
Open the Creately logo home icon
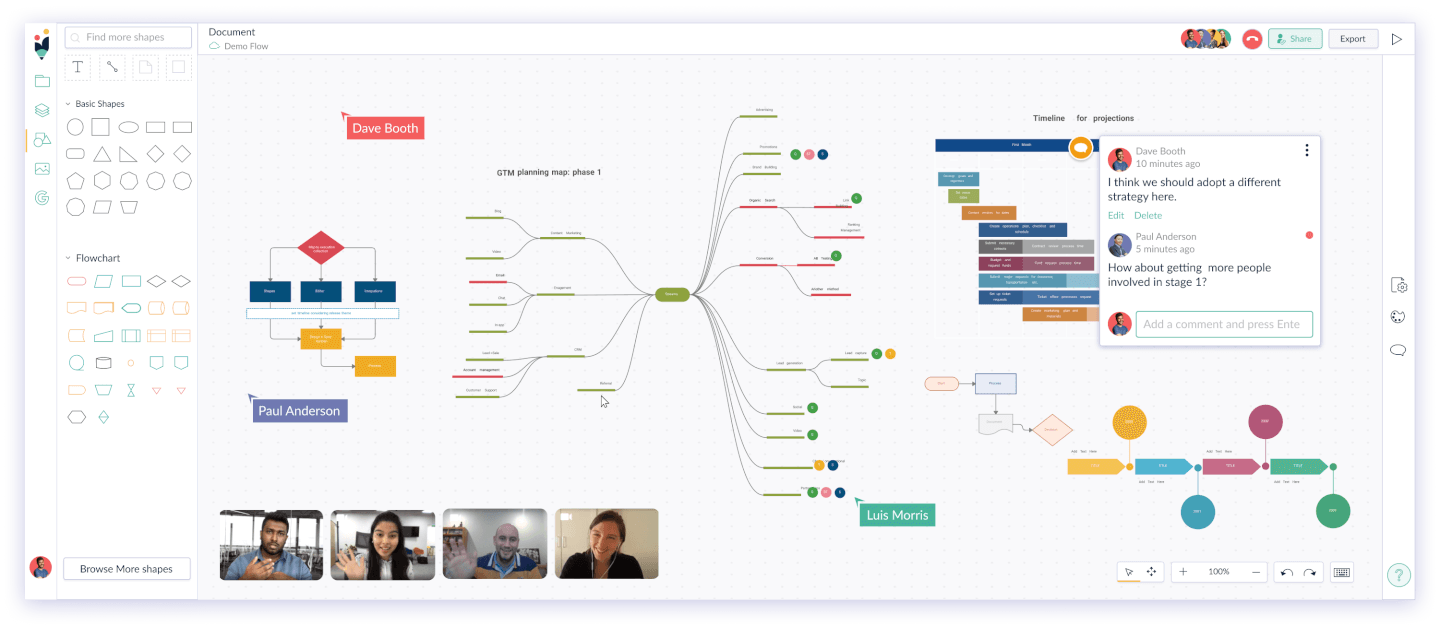[x=41, y=45]
